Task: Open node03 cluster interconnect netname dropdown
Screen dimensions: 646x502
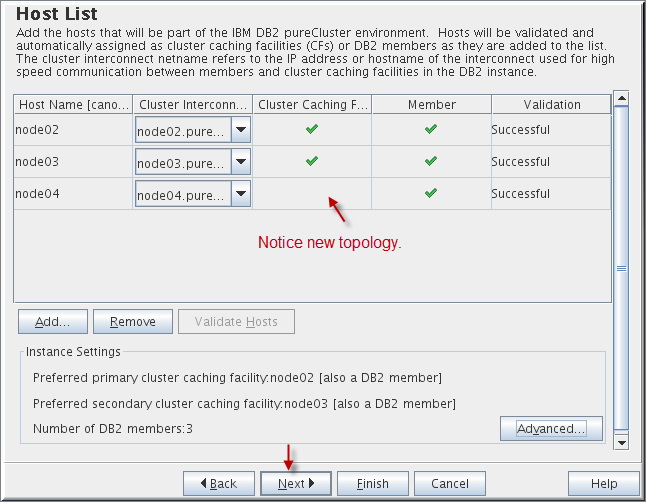Action: (241, 162)
